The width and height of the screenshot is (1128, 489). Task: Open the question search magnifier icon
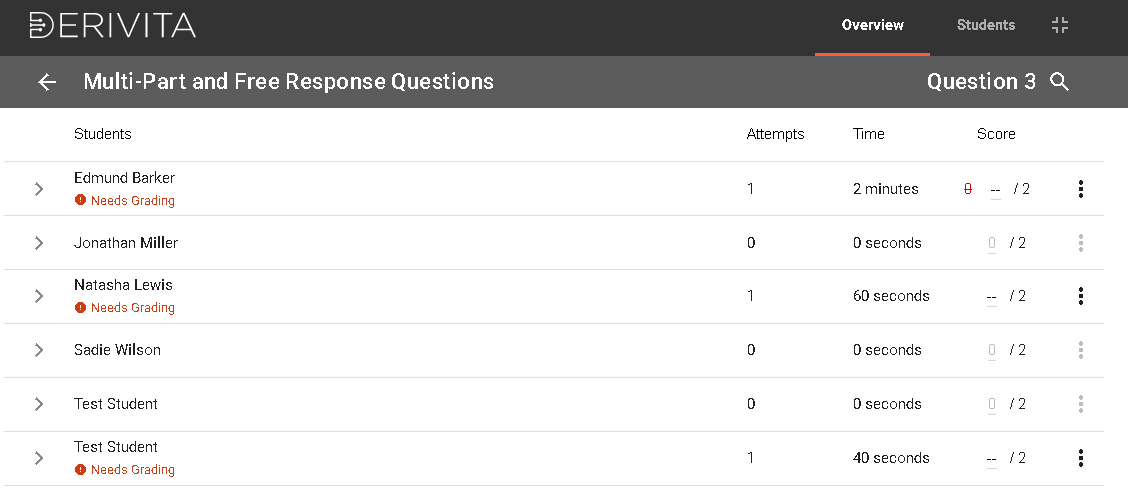point(1060,82)
